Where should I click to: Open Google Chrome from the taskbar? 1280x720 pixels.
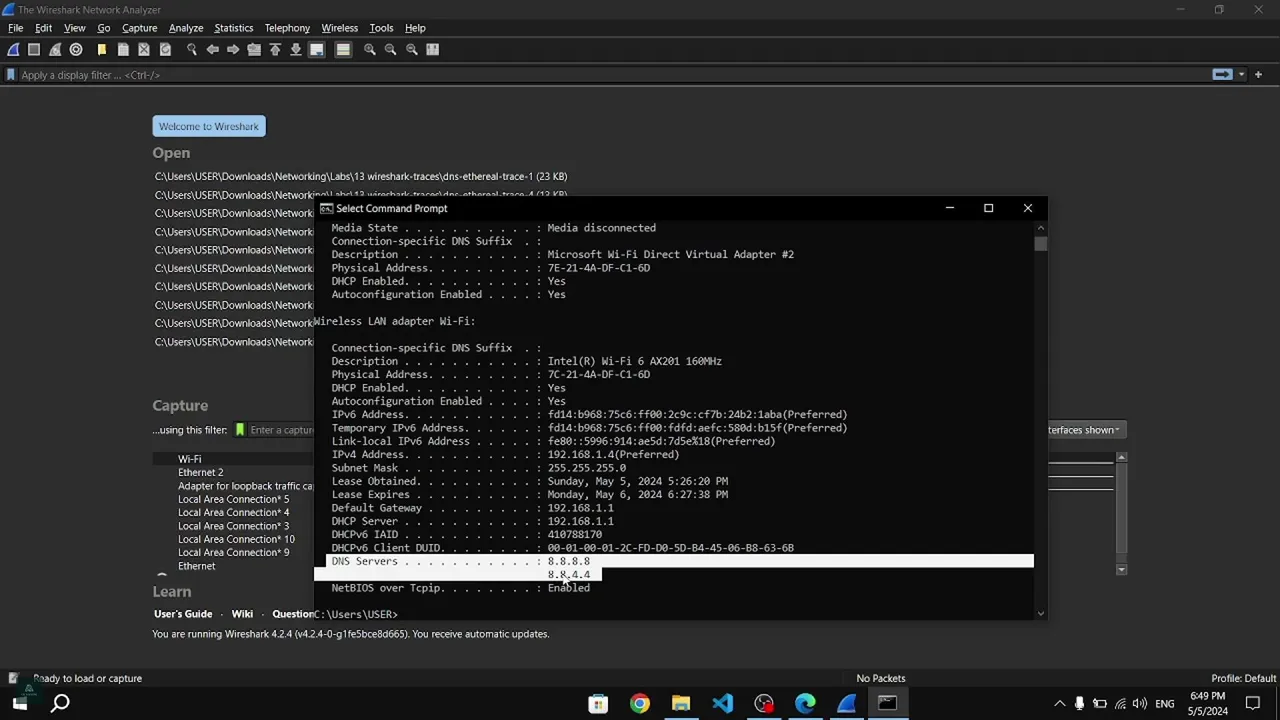point(639,703)
